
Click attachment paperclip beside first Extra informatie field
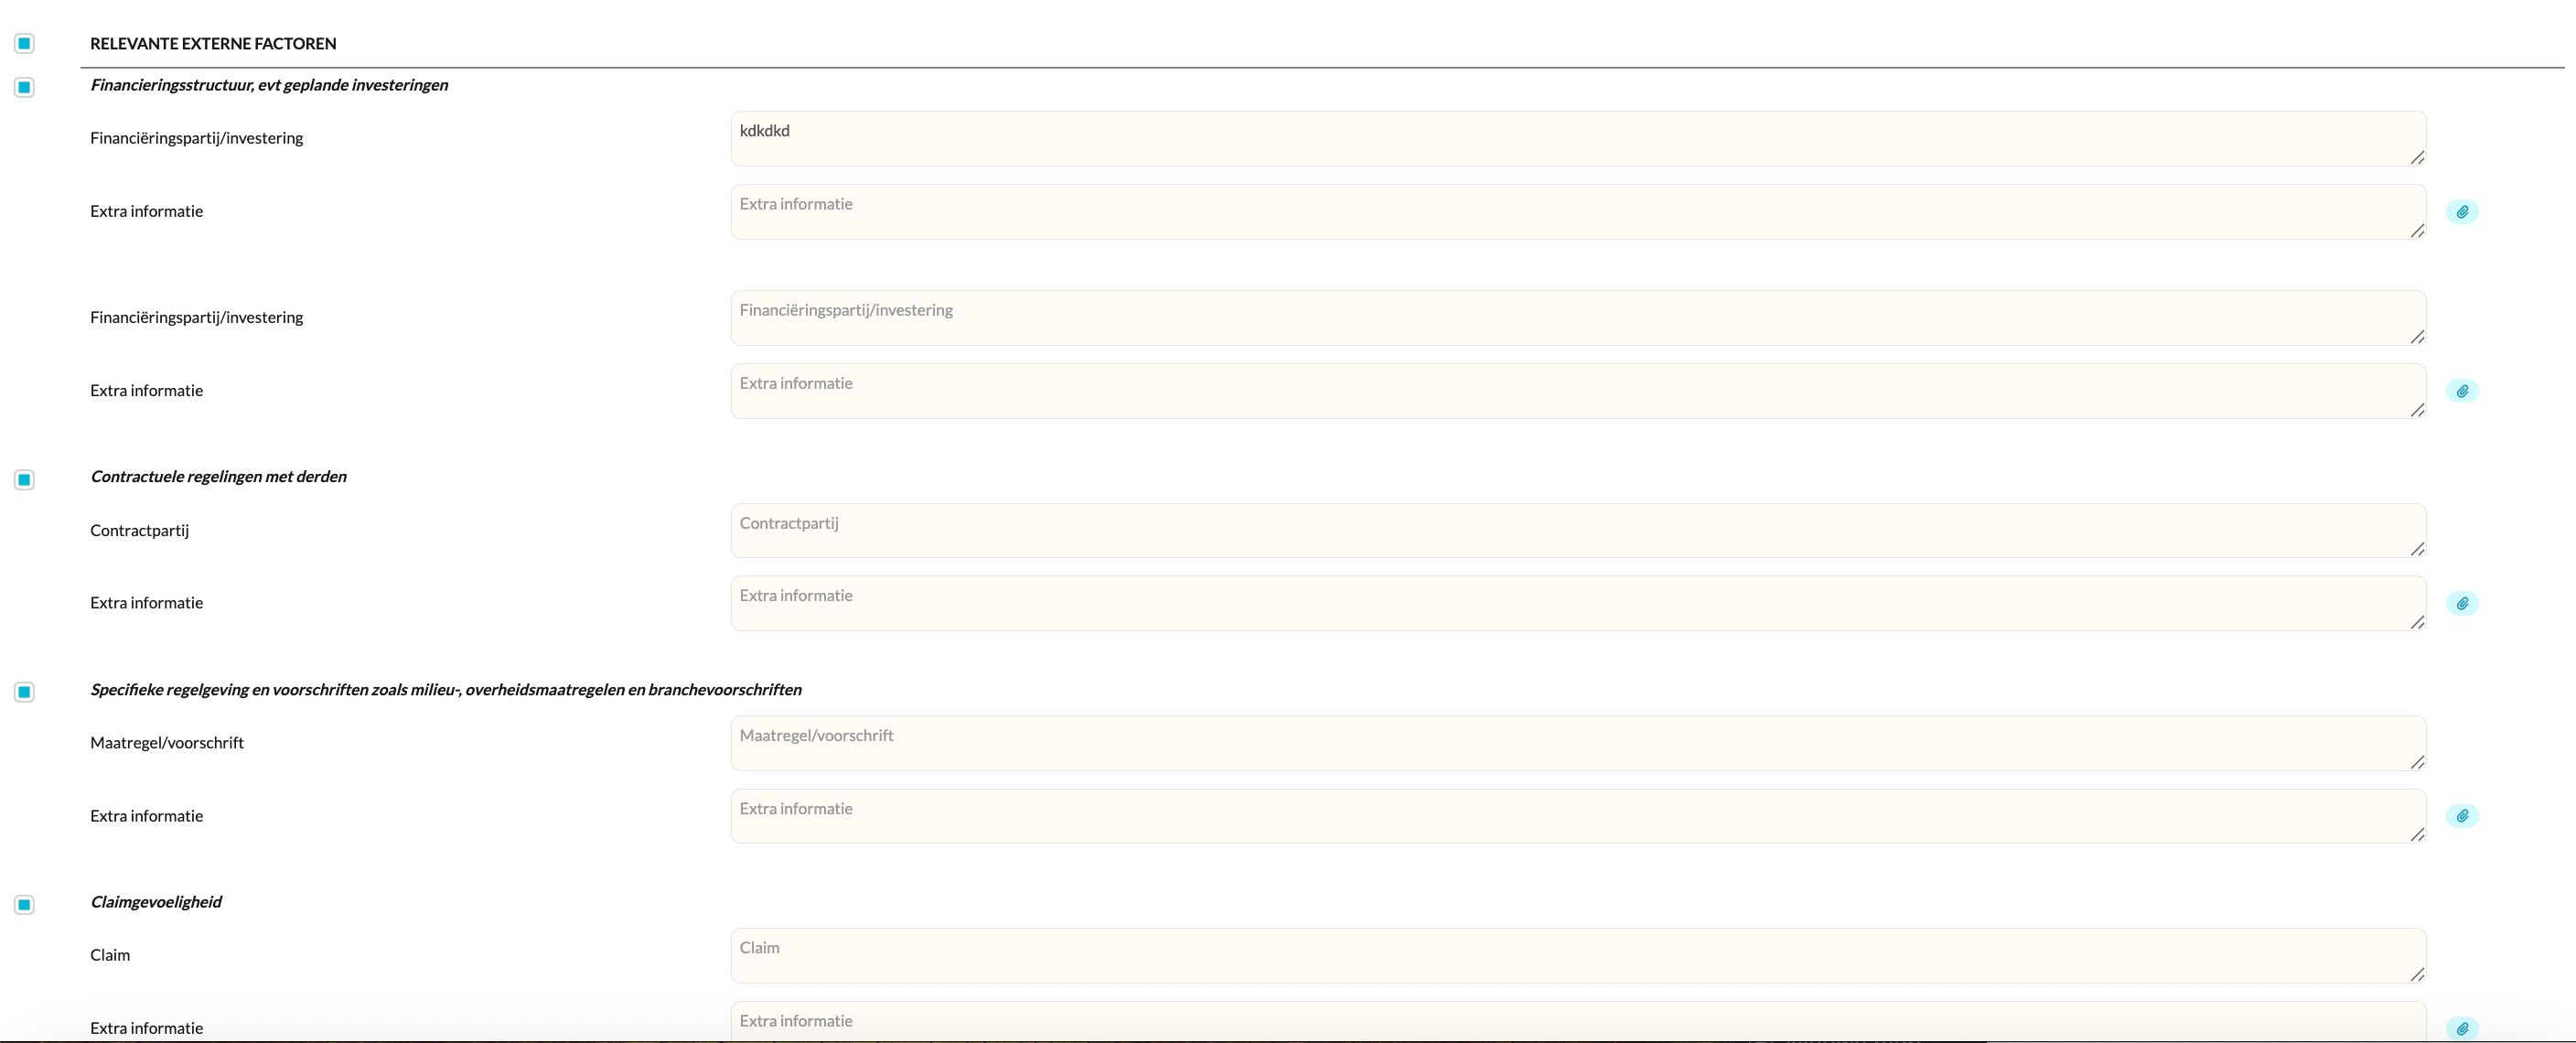(2461, 212)
